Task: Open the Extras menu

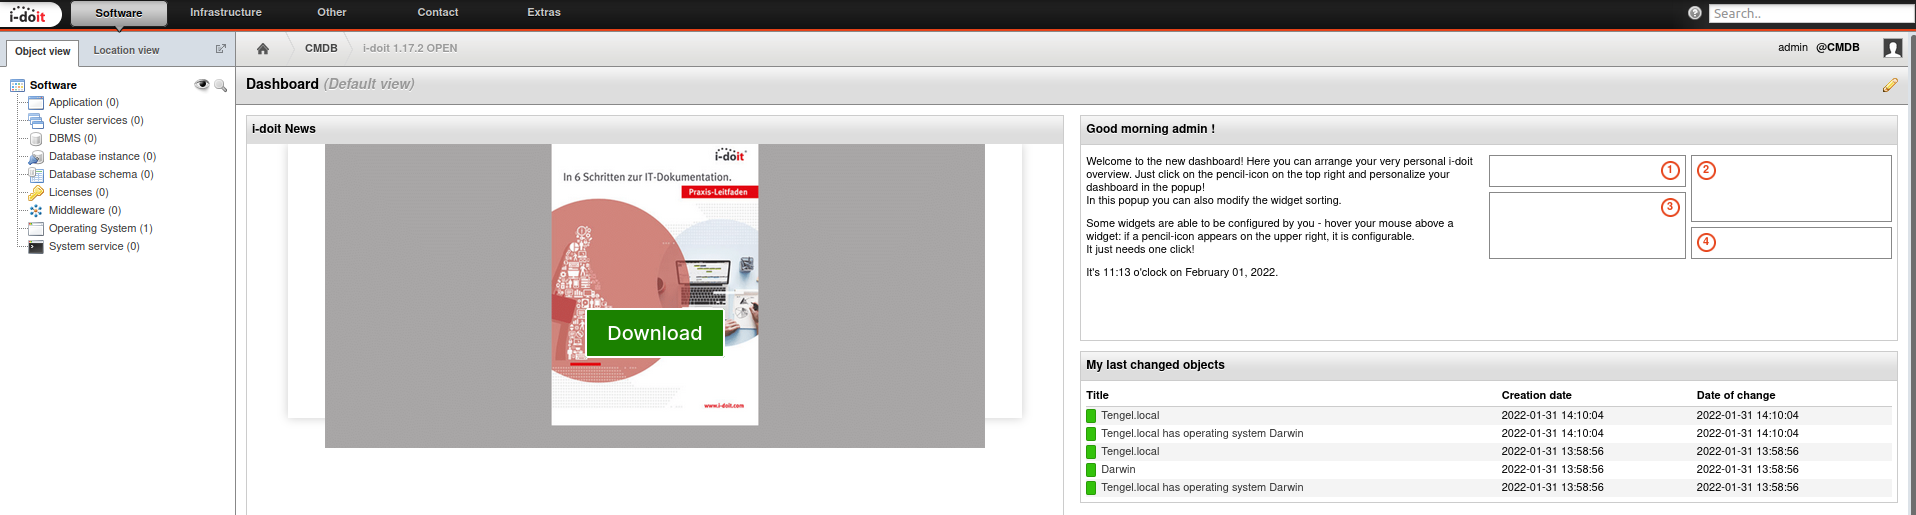Action: pyautogui.click(x=543, y=13)
